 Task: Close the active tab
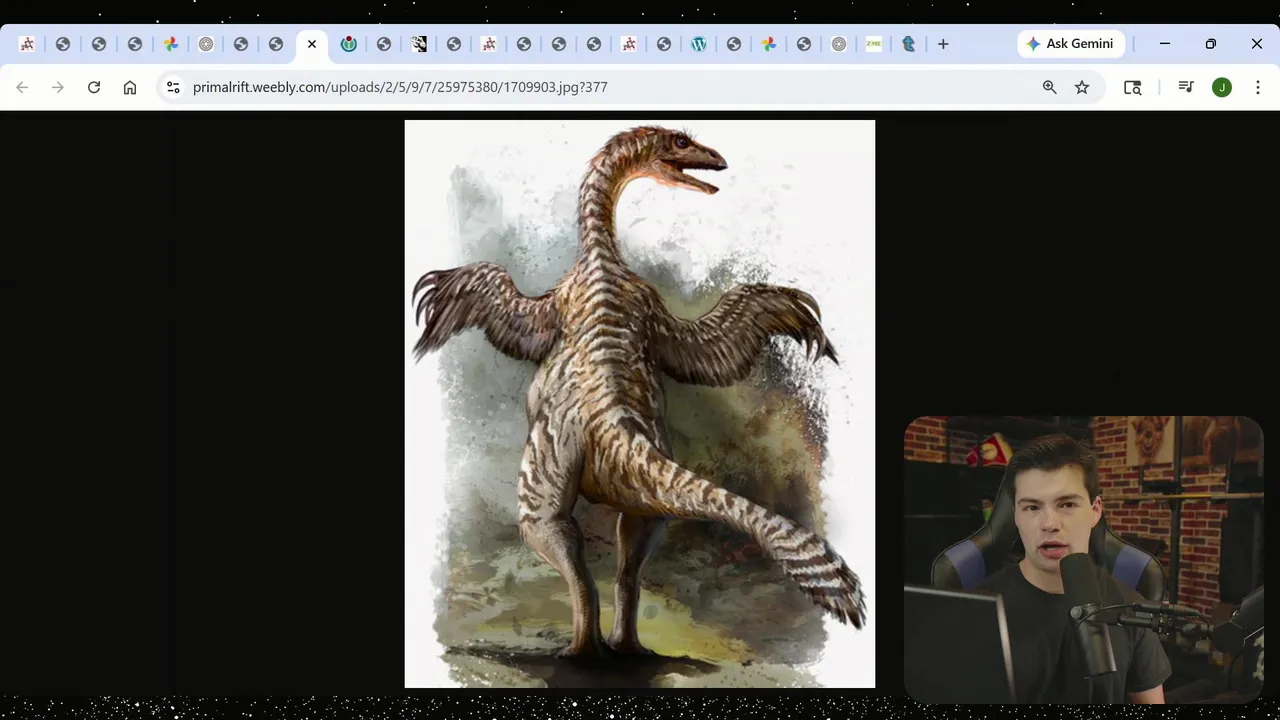[x=312, y=44]
